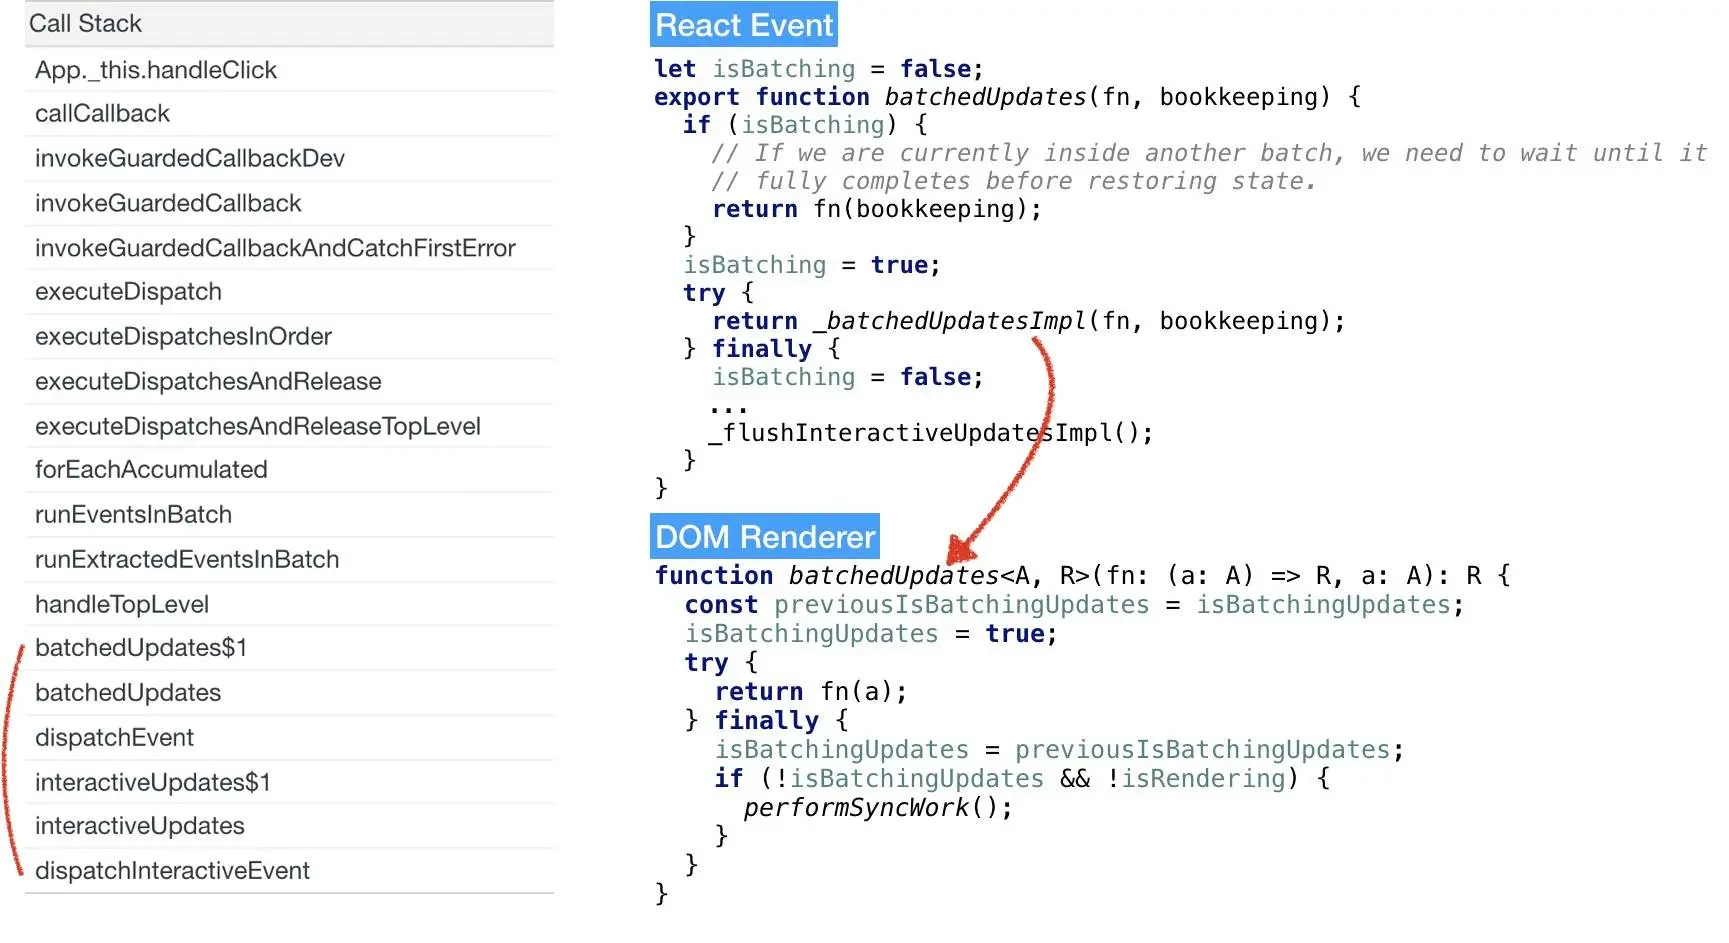Select the frame named exactly invokeGuardedCallback
The image size is (1729, 943).
pos(289,204)
